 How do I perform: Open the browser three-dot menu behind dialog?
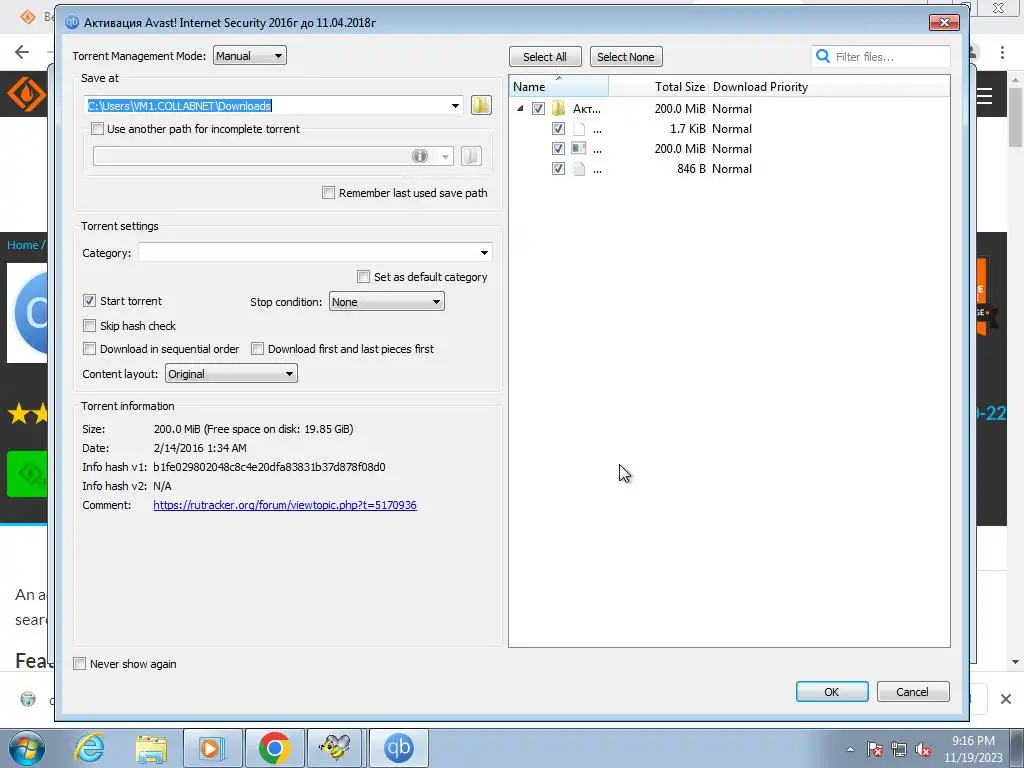(1002, 52)
